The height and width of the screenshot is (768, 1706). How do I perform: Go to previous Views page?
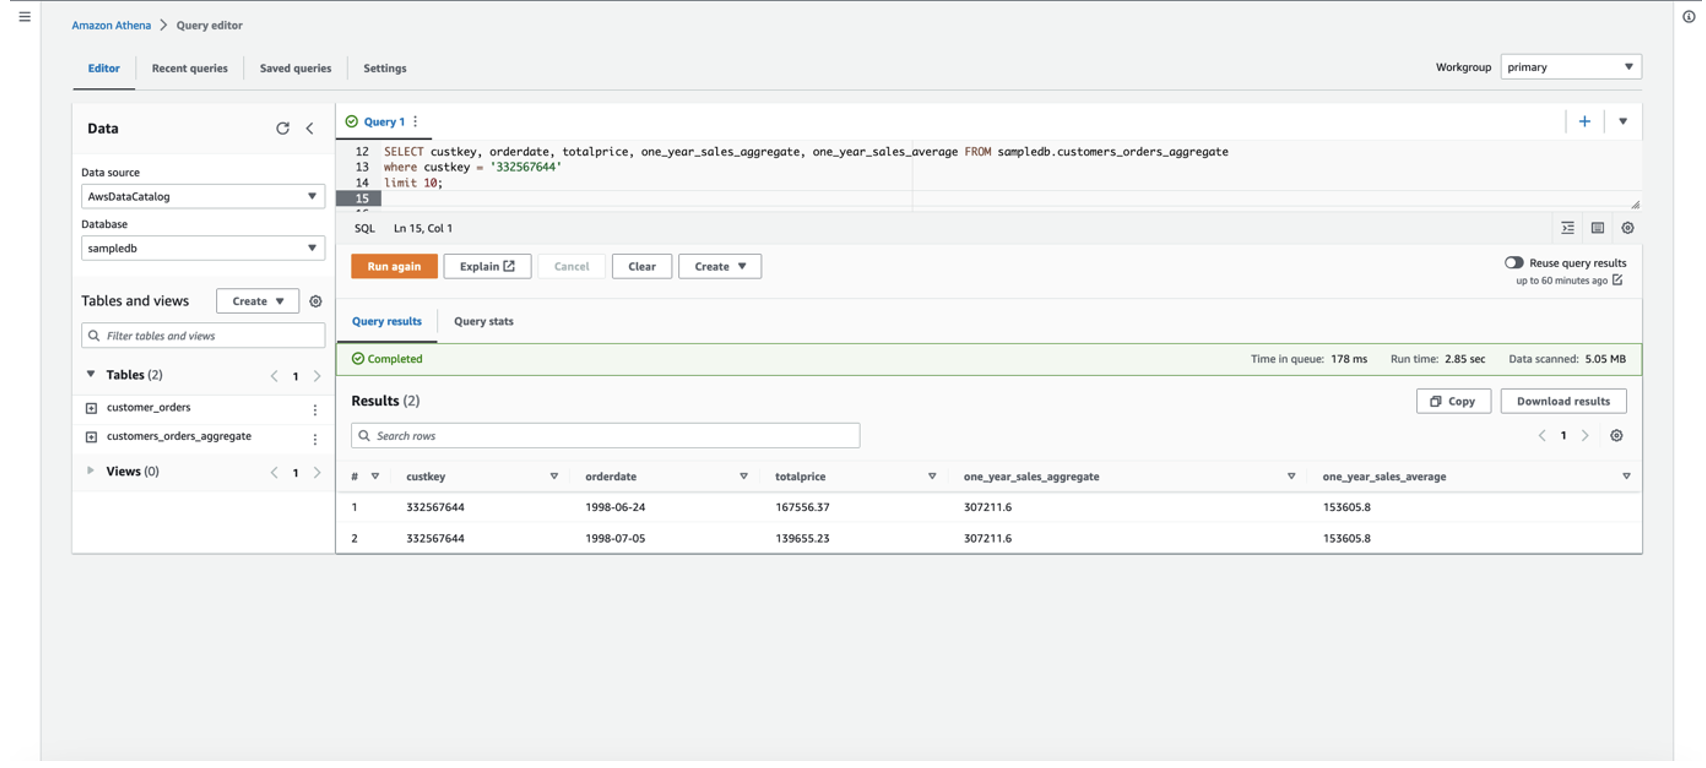coord(274,472)
